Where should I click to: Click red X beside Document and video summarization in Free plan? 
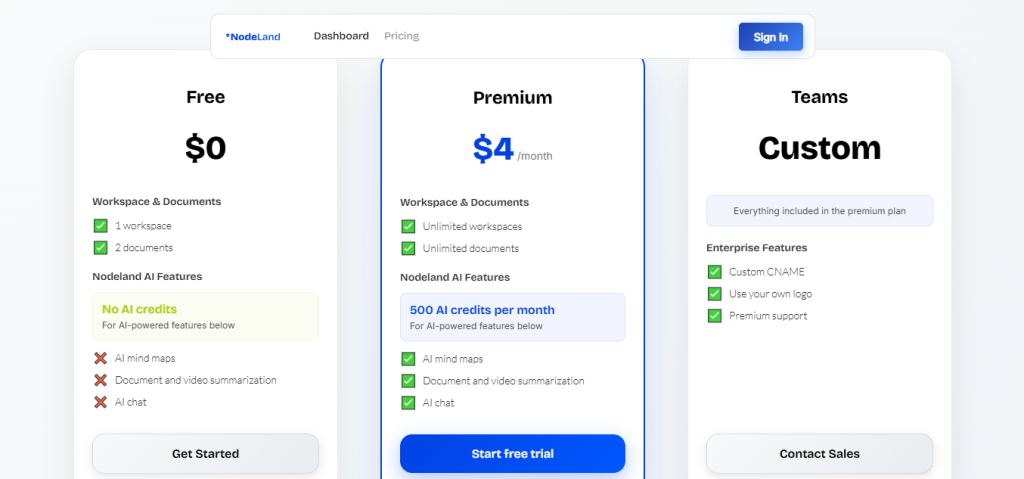[x=100, y=380]
